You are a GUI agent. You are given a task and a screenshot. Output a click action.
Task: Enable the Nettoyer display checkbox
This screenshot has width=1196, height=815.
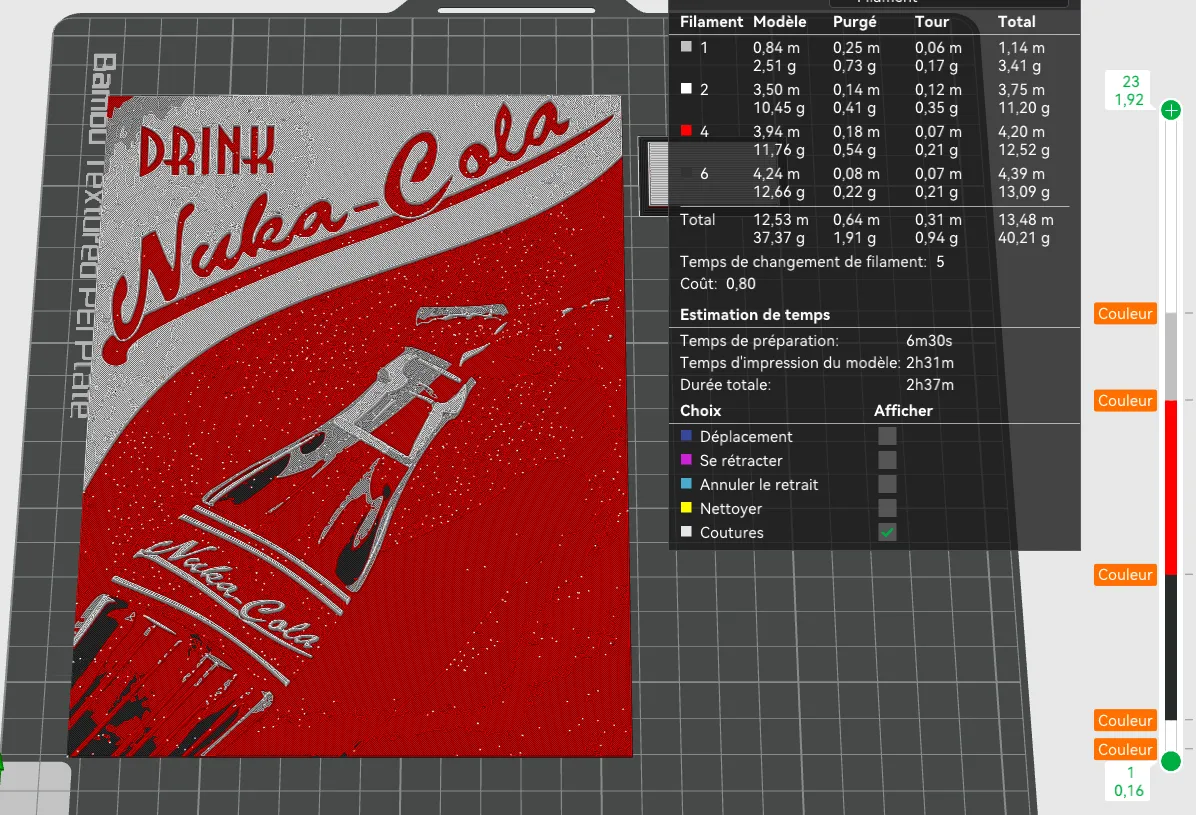[x=887, y=508]
